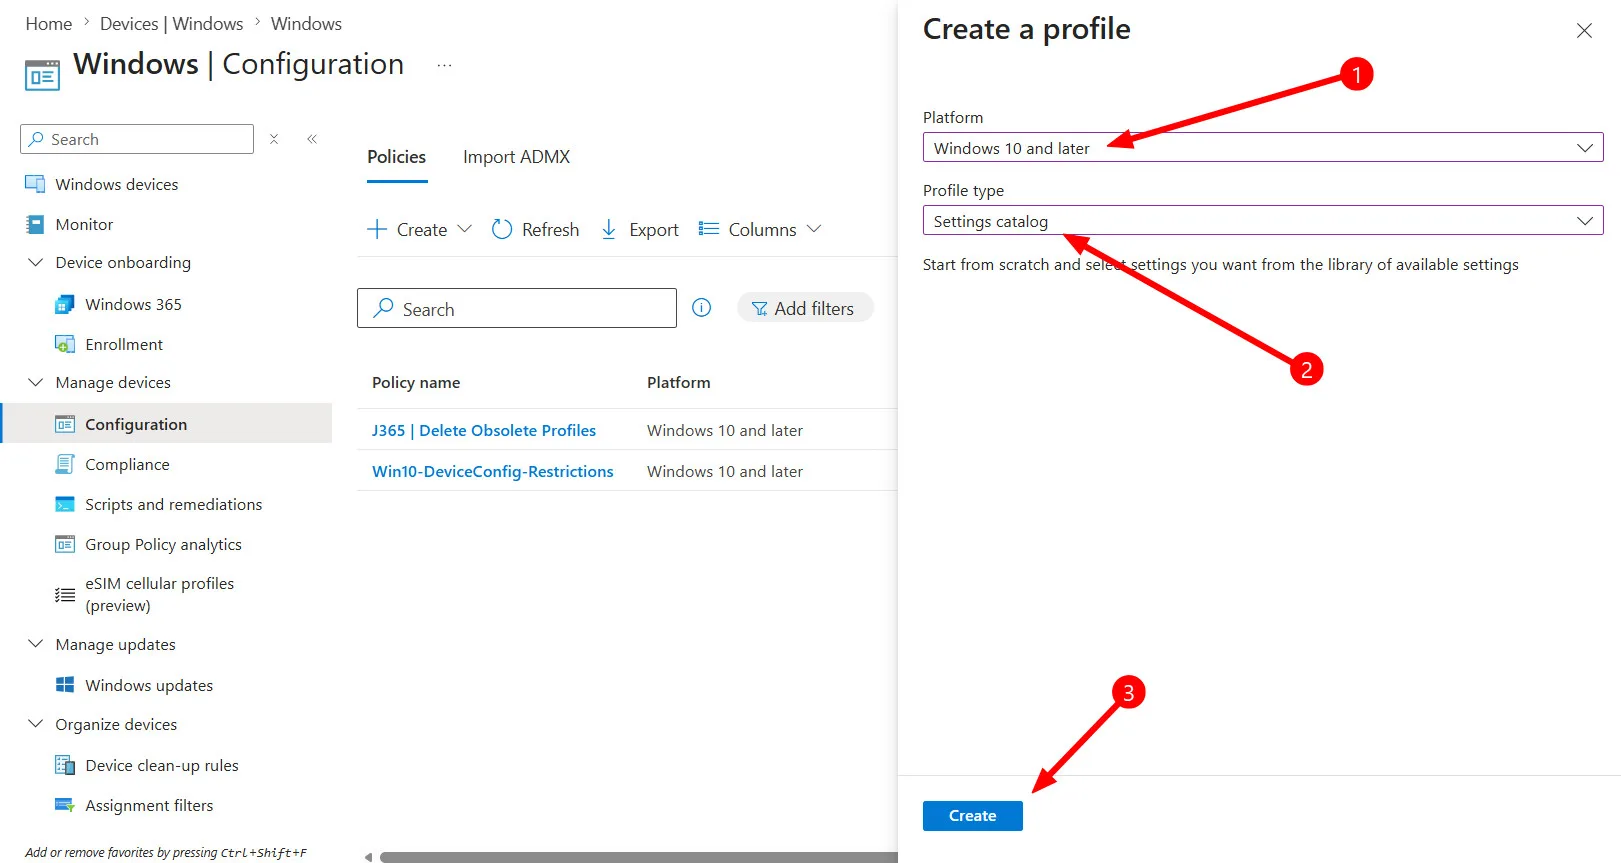Viewport: 1621px width, 863px height.
Task: Switch to the Policies tab
Action: [x=397, y=157]
